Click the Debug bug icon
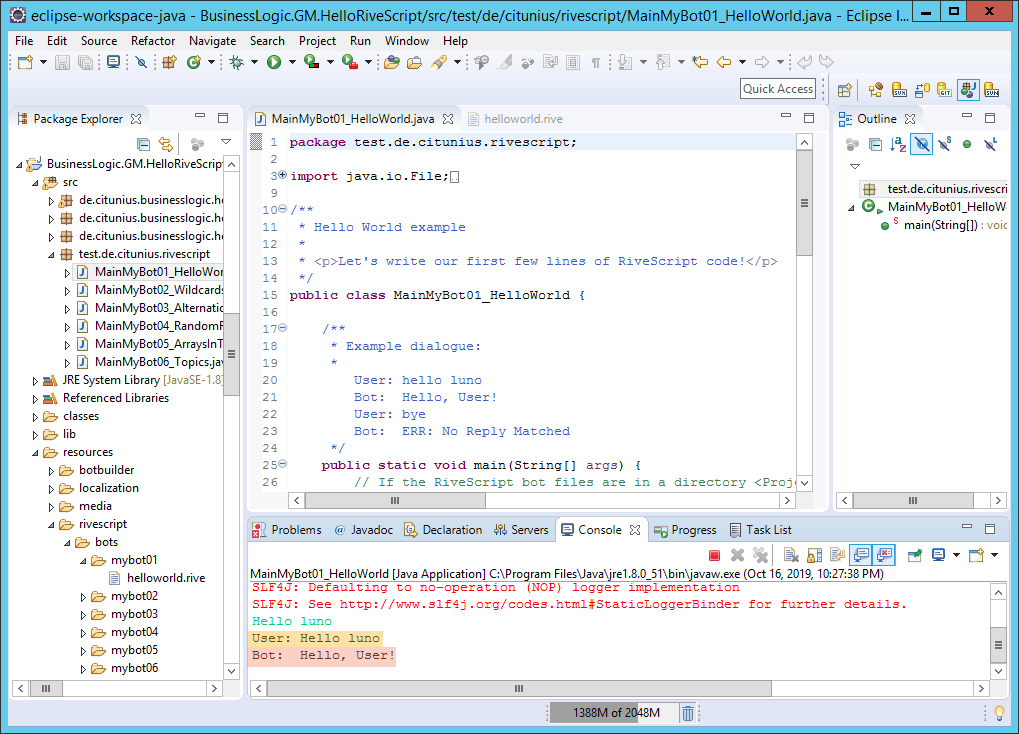Image resolution: width=1019 pixels, height=734 pixels. (x=237, y=62)
